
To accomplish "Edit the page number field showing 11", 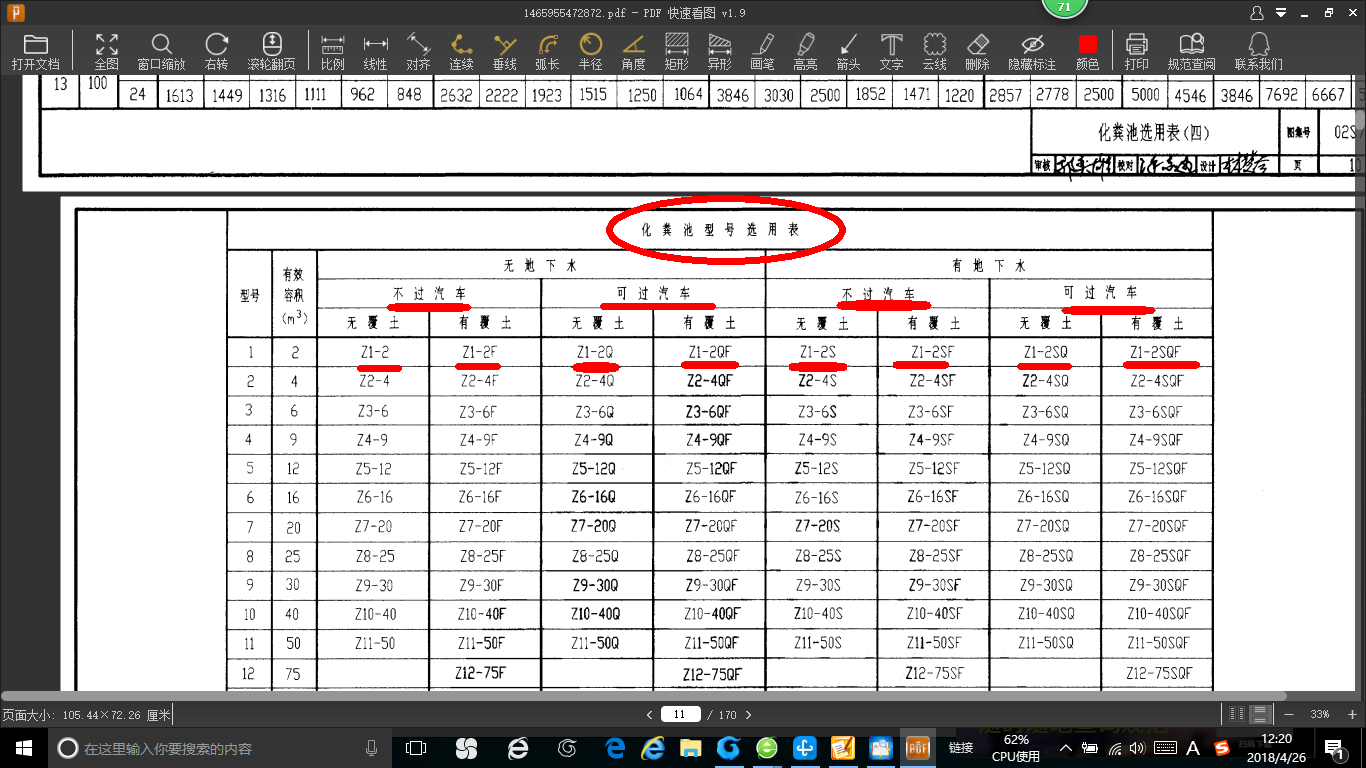I will pos(680,714).
